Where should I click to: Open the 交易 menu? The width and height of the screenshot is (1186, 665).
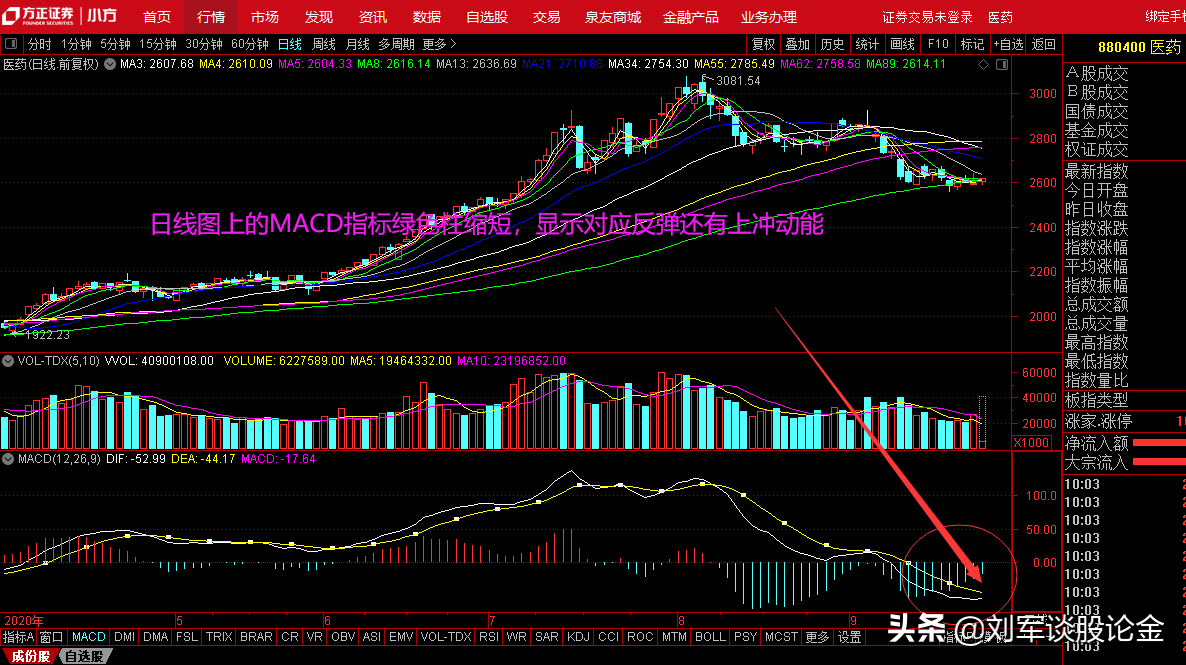[x=546, y=17]
